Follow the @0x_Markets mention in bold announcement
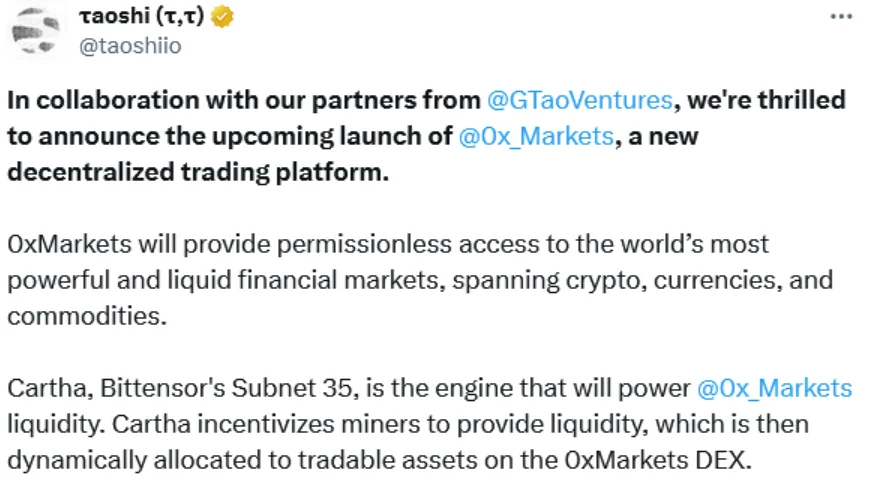Viewport: 879px width, 485px height. pyautogui.click(x=536, y=136)
